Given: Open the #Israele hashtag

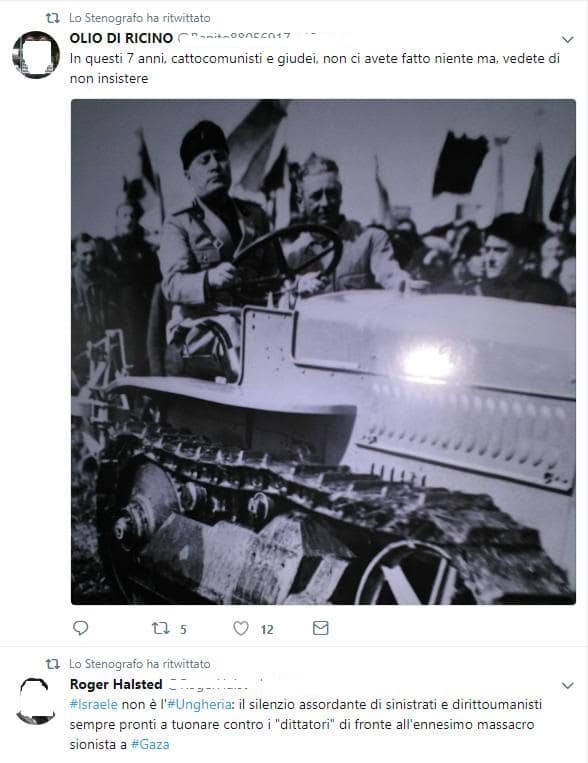Looking at the screenshot, I should pyautogui.click(x=94, y=705).
